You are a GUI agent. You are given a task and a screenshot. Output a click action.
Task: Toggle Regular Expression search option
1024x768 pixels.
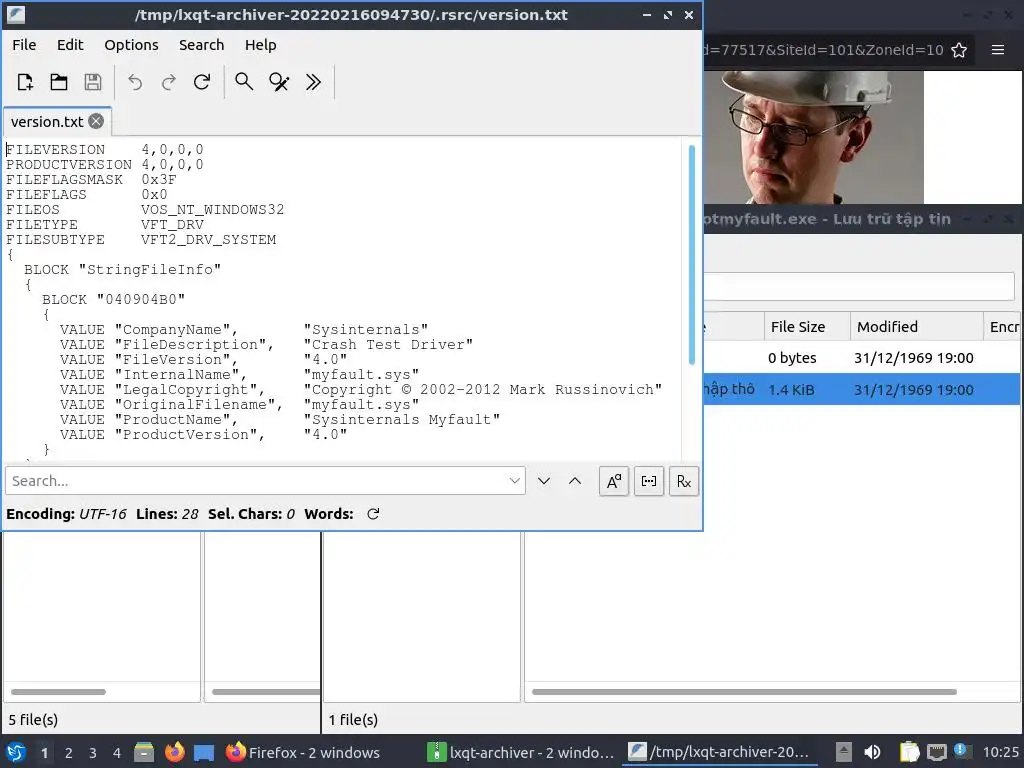pos(684,481)
